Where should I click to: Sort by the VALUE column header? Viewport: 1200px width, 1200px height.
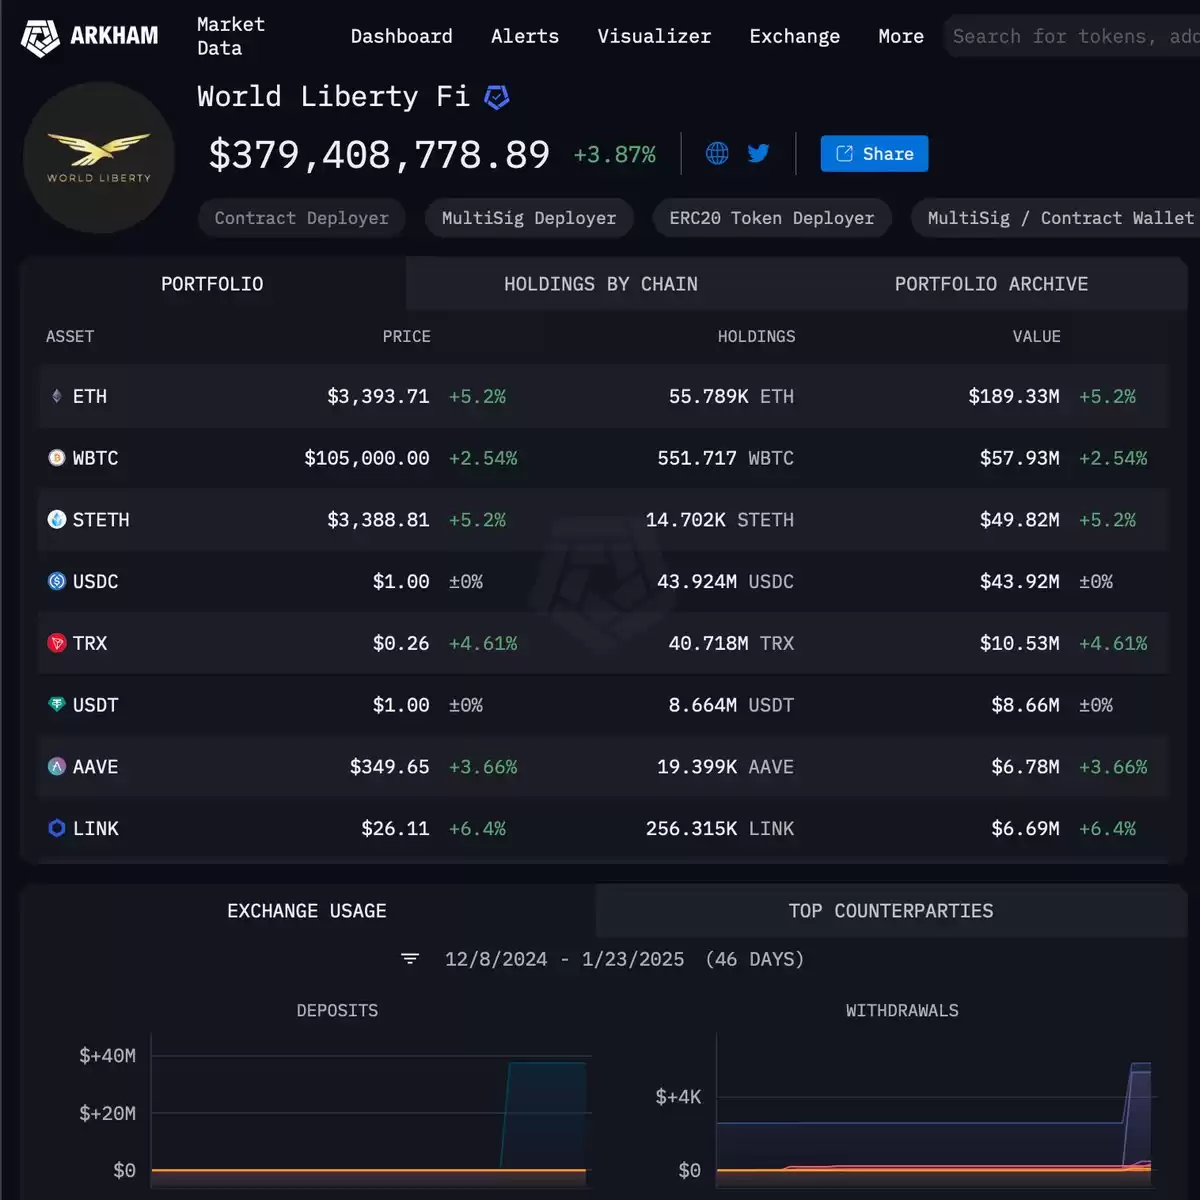coord(1036,336)
